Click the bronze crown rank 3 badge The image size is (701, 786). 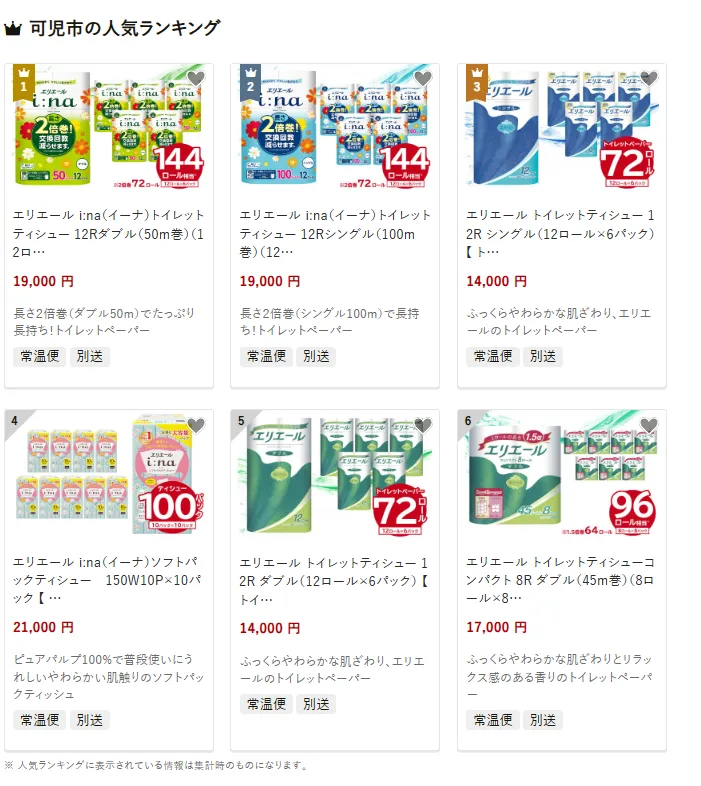click(477, 82)
